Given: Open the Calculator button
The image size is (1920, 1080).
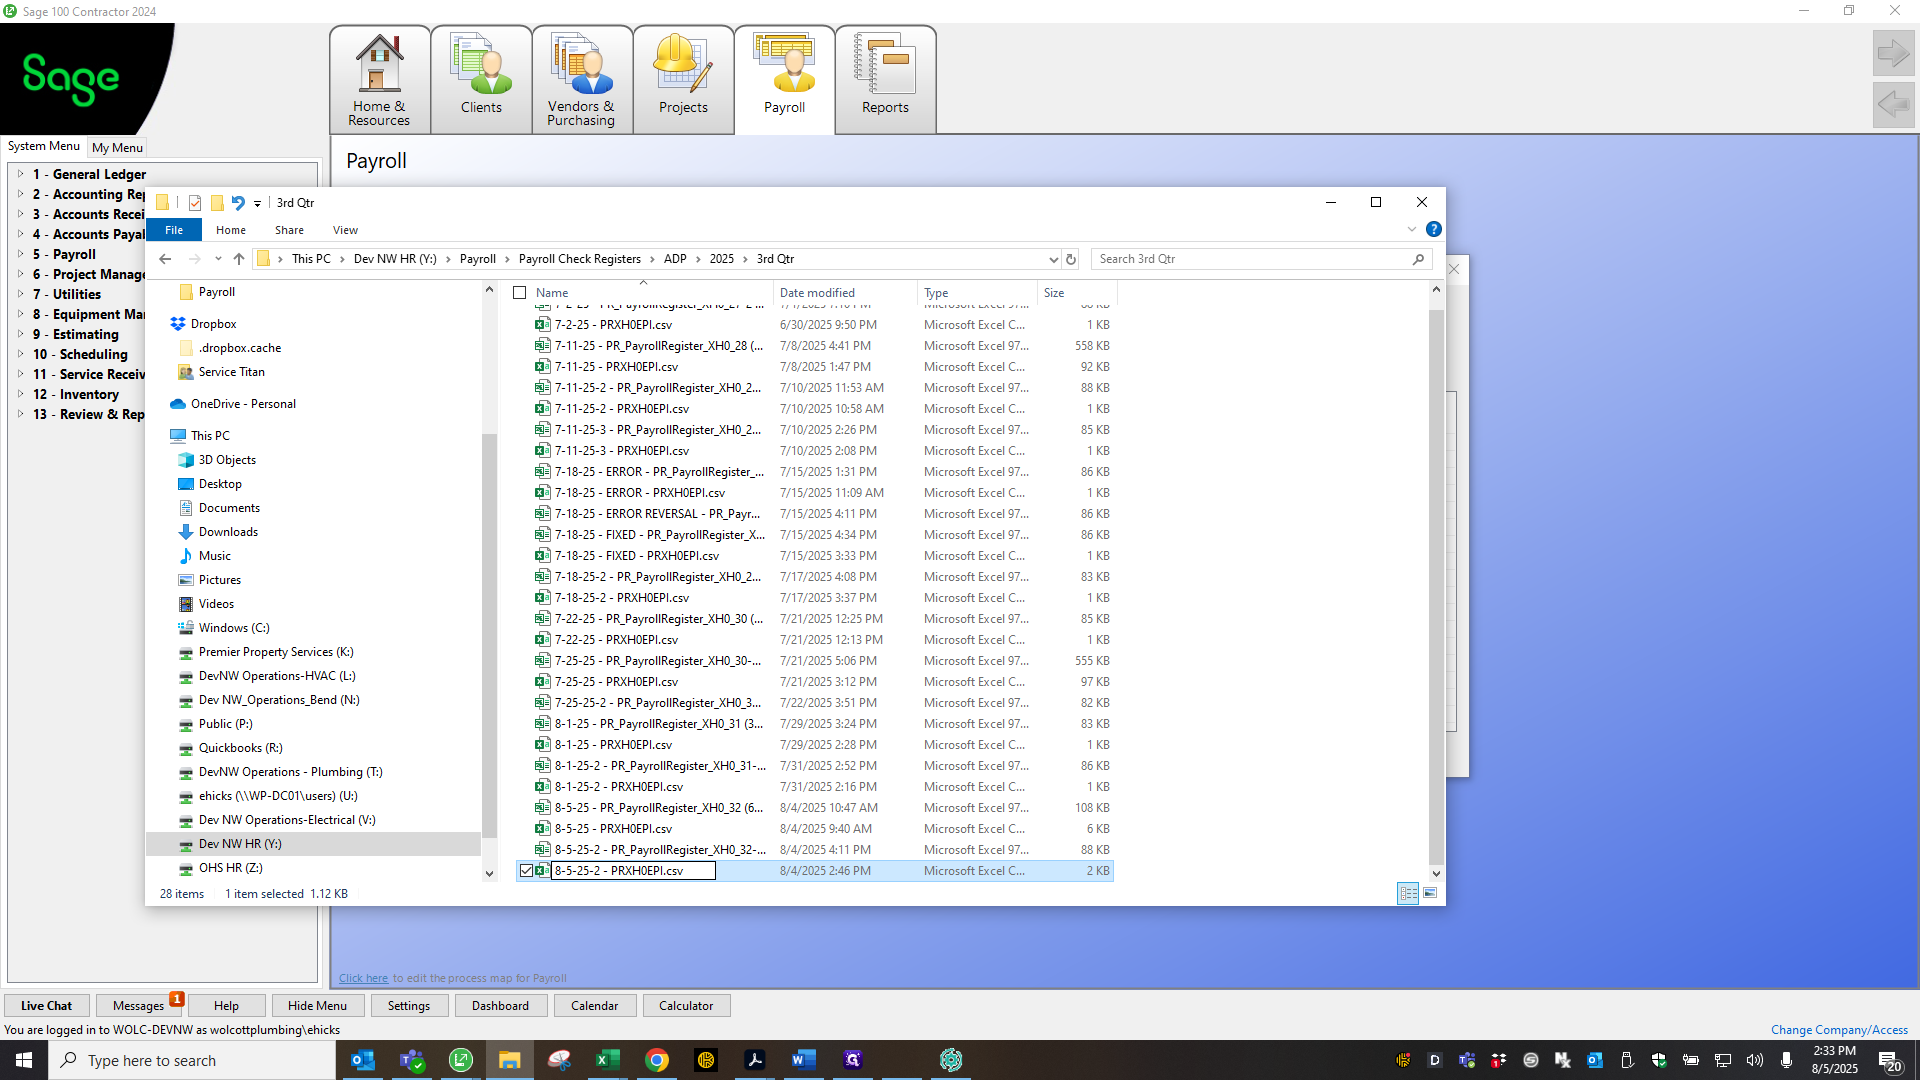Looking at the screenshot, I should 686,1006.
